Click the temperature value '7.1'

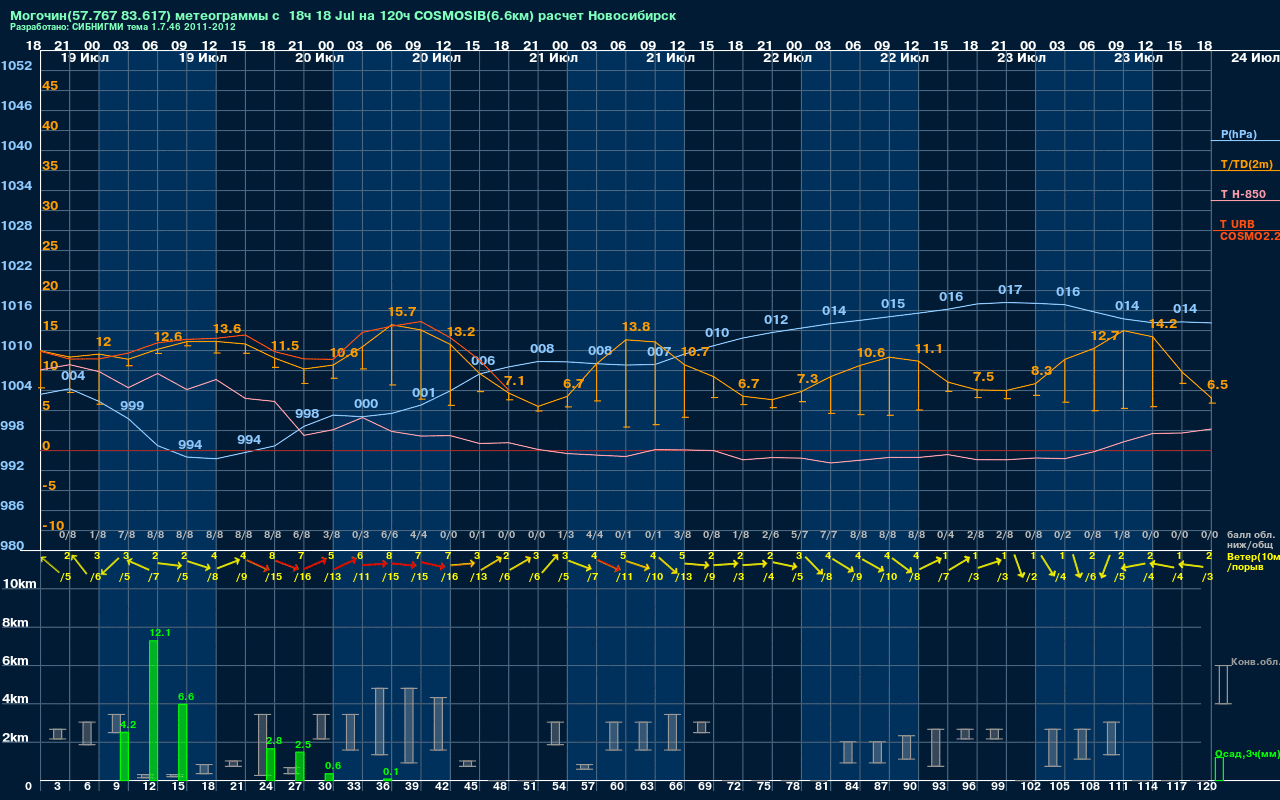click(514, 381)
